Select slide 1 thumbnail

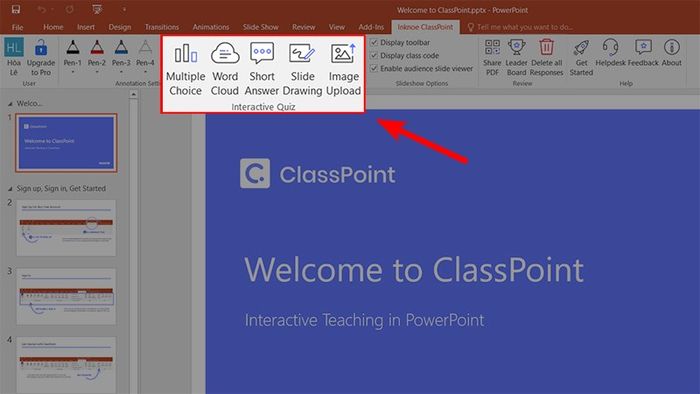(x=67, y=143)
